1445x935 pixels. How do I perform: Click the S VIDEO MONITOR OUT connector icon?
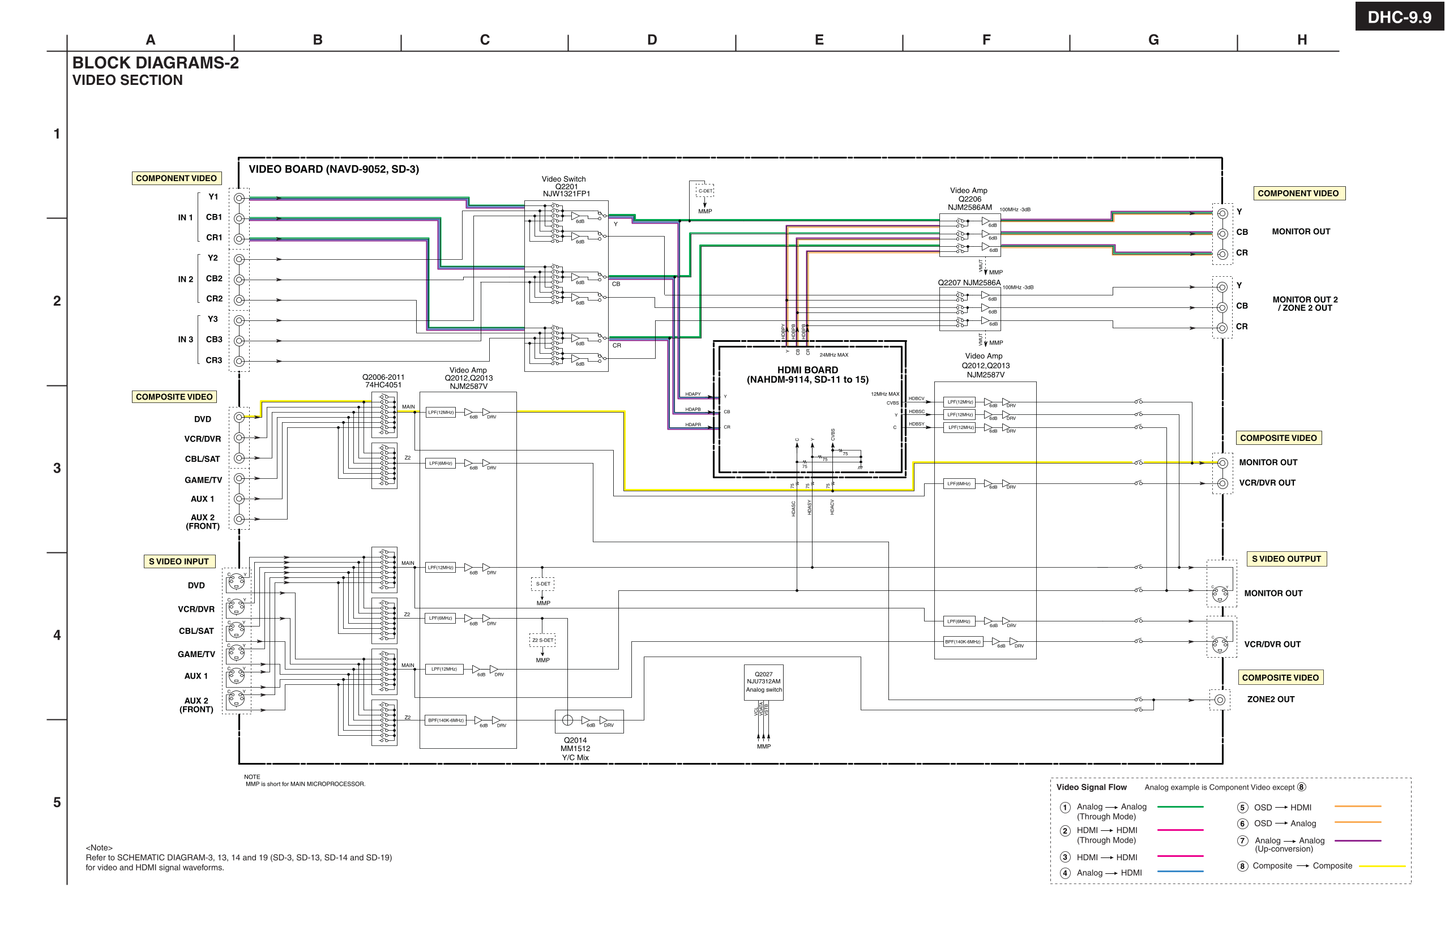(x=1220, y=592)
